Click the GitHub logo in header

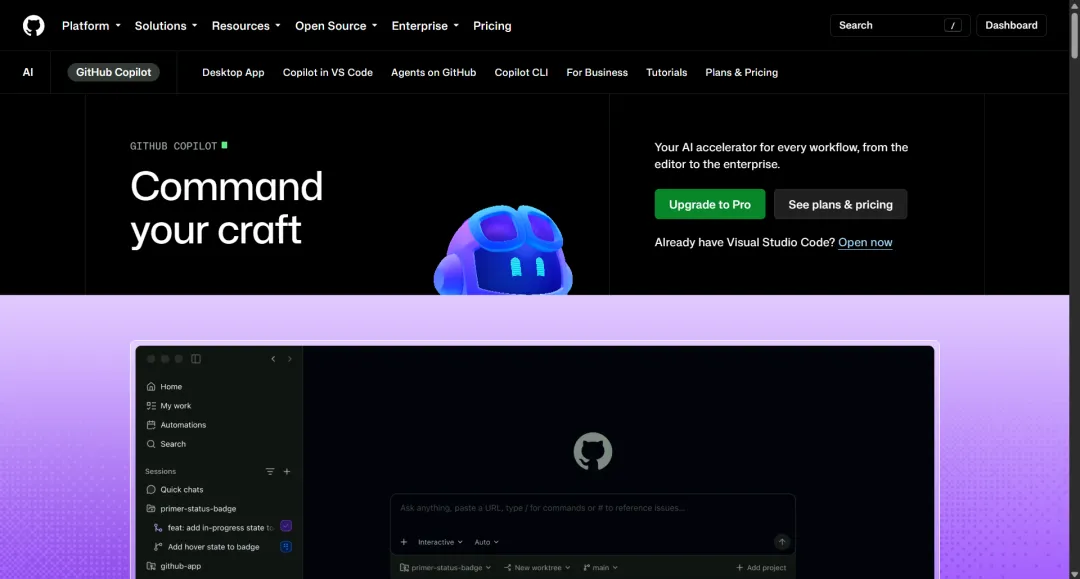tap(33, 25)
